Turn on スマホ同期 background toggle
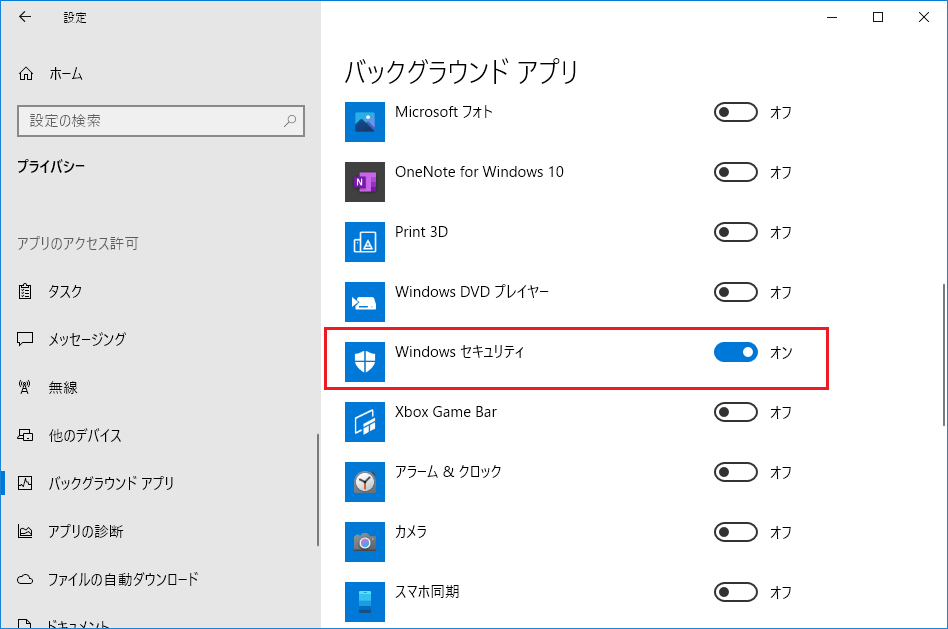 (x=735, y=592)
